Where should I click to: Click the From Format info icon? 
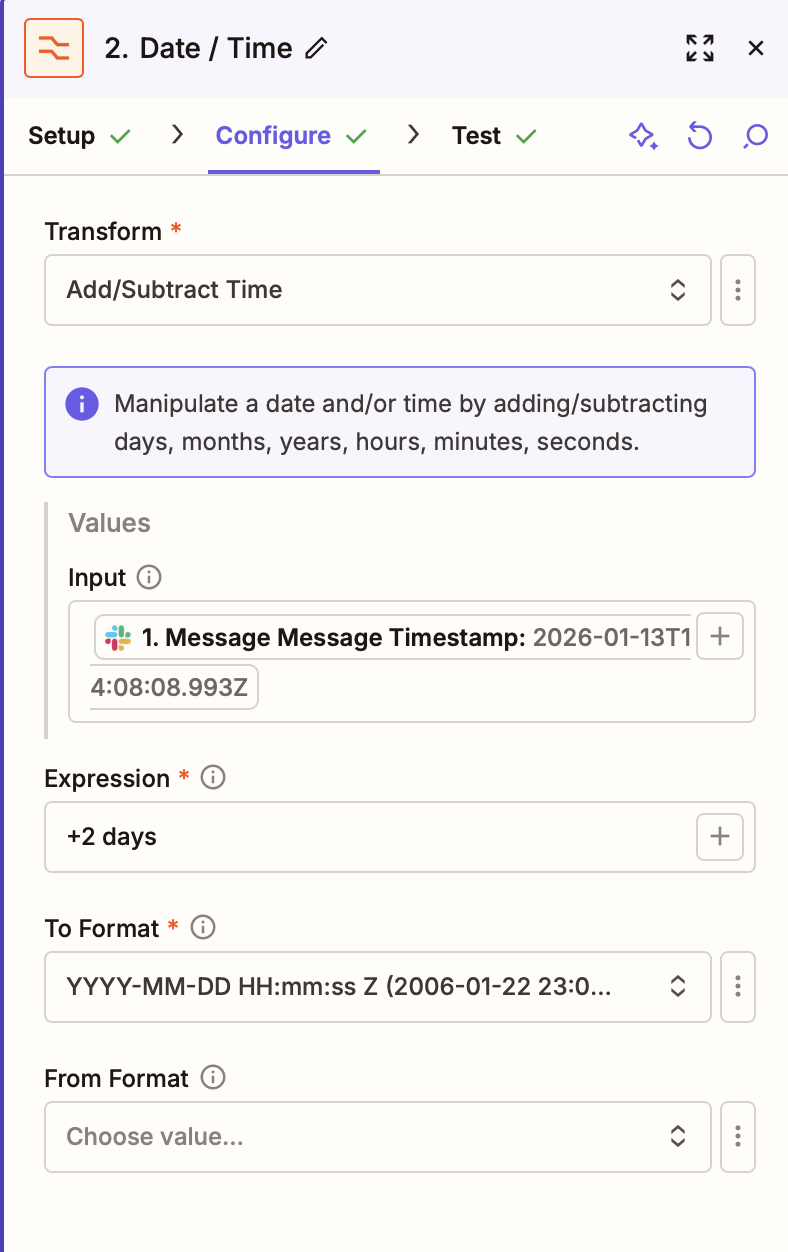click(x=213, y=1078)
